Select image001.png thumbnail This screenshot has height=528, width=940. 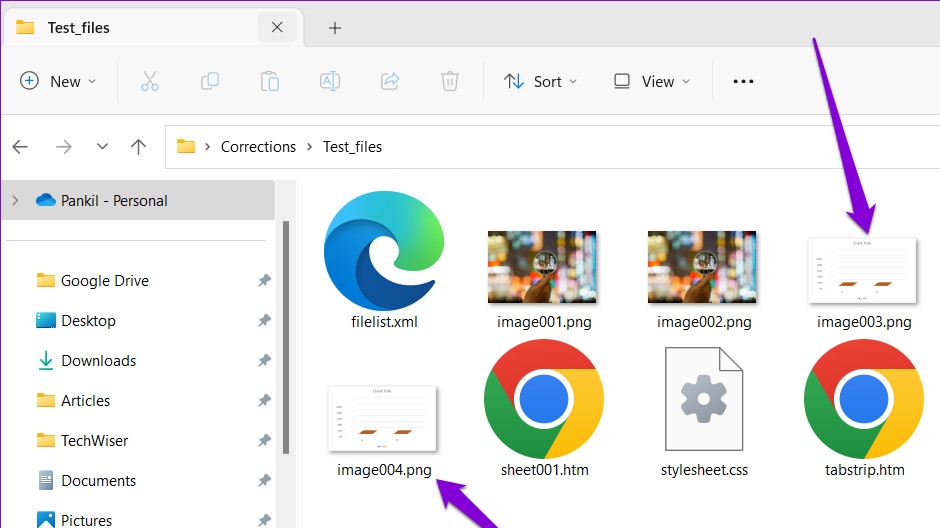tap(542, 267)
